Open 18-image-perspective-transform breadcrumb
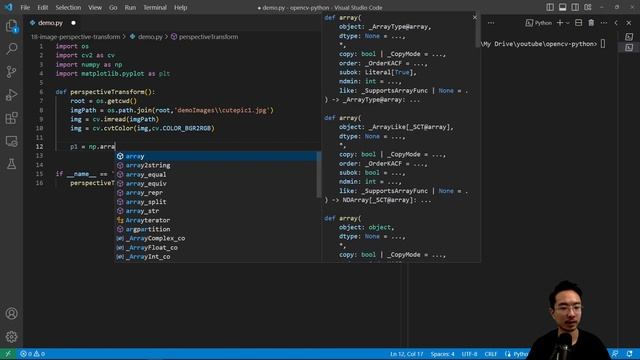 (x=76, y=37)
